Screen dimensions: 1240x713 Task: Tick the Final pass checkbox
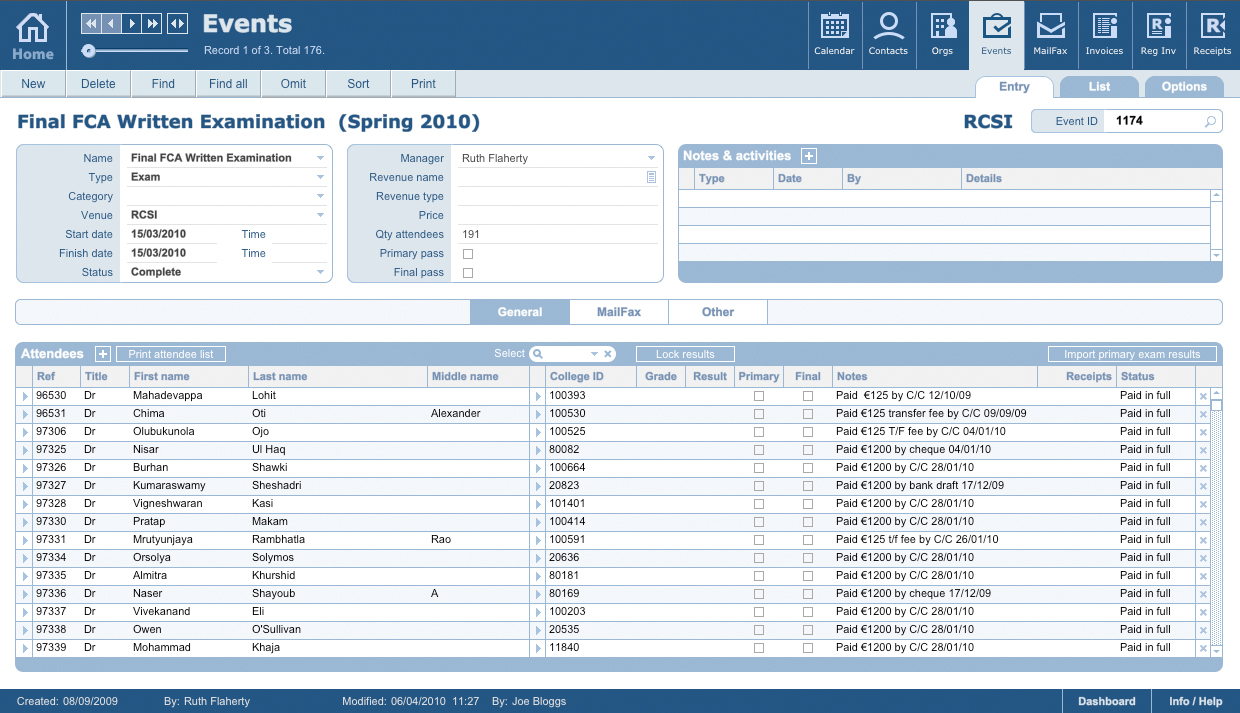(468, 273)
